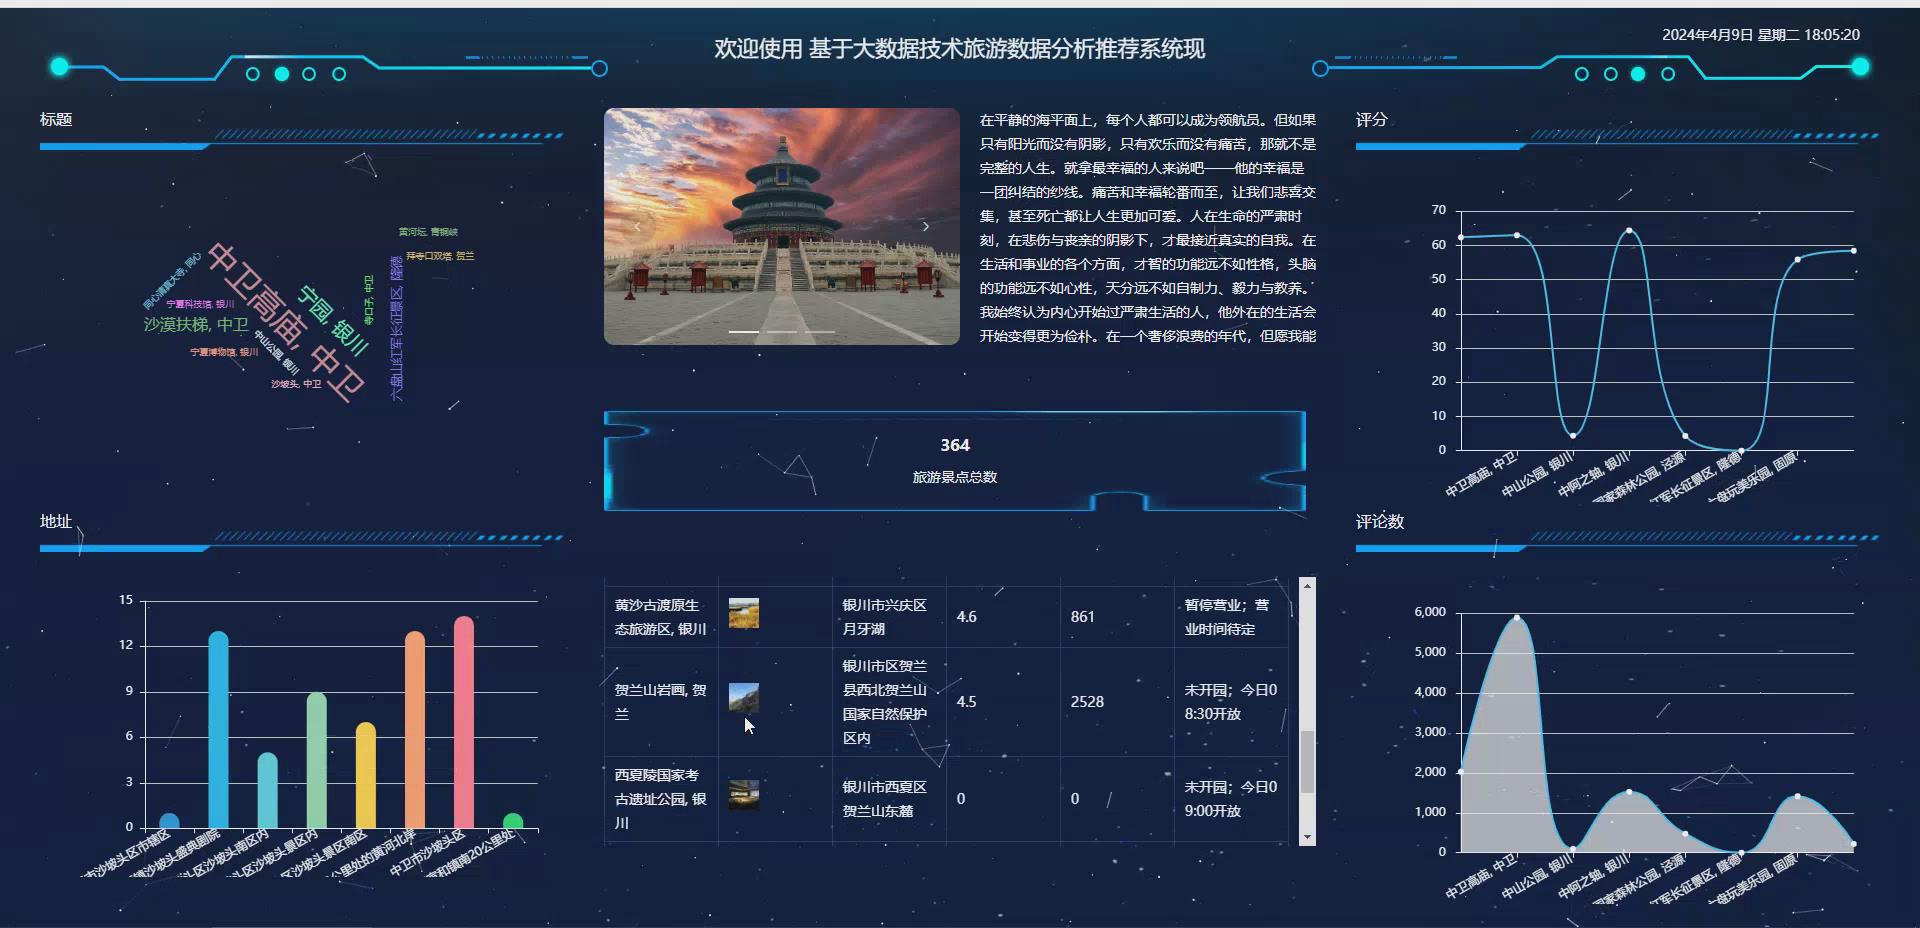Viewport: 1920px width, 928px height.
Task: Click the highlighted dot in the left header decoration
Action: coord(281,74)
